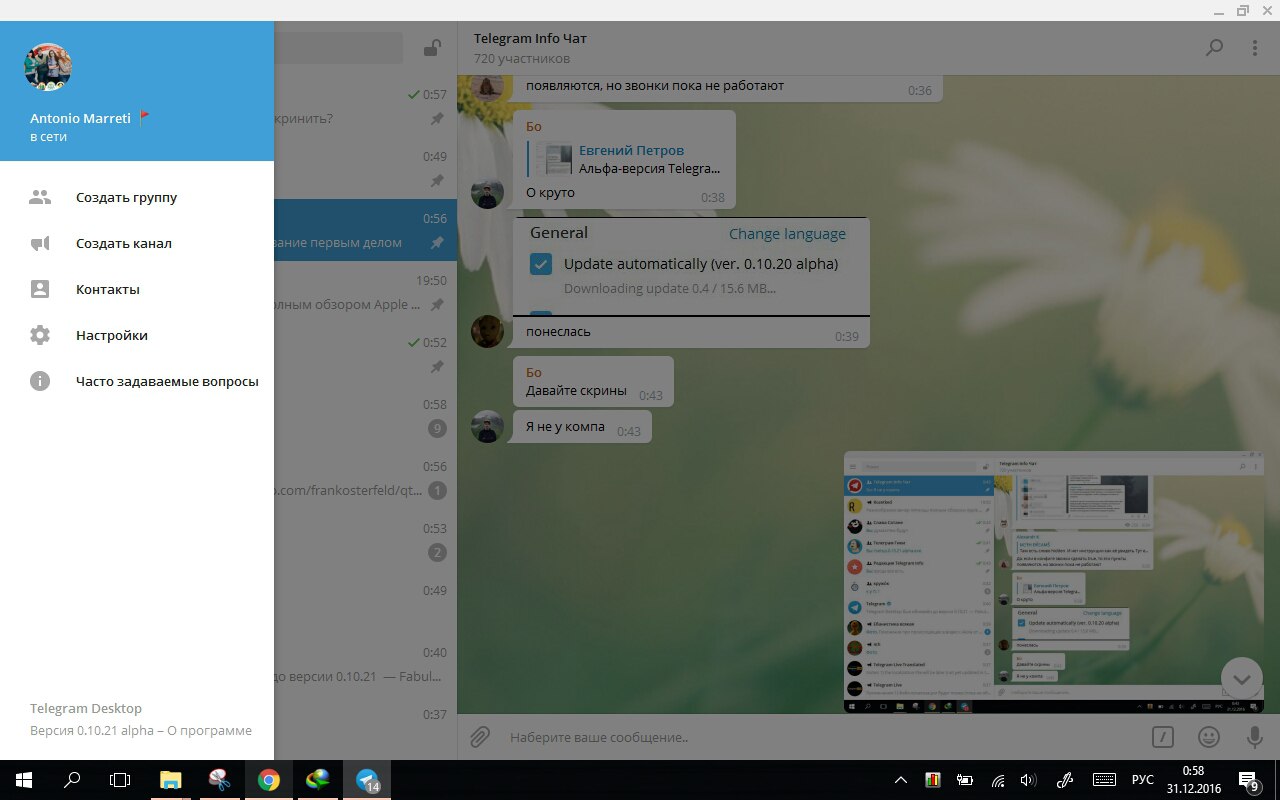Click the lock icon above chat list

coord(432,47)
